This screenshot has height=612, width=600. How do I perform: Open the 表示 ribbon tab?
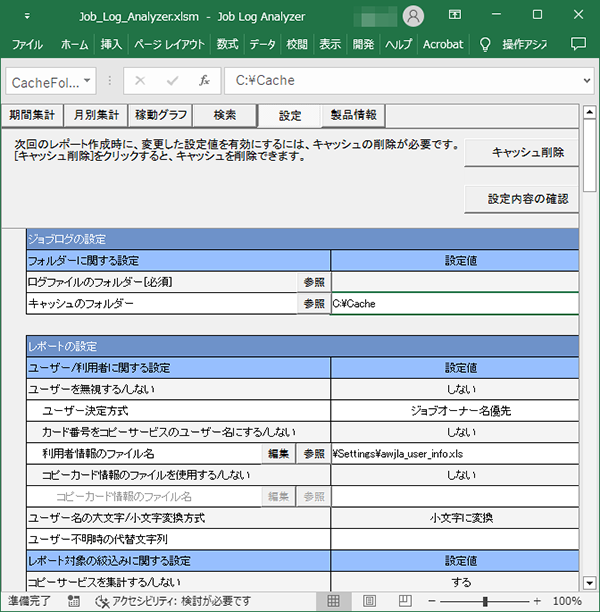pos(330,44)
